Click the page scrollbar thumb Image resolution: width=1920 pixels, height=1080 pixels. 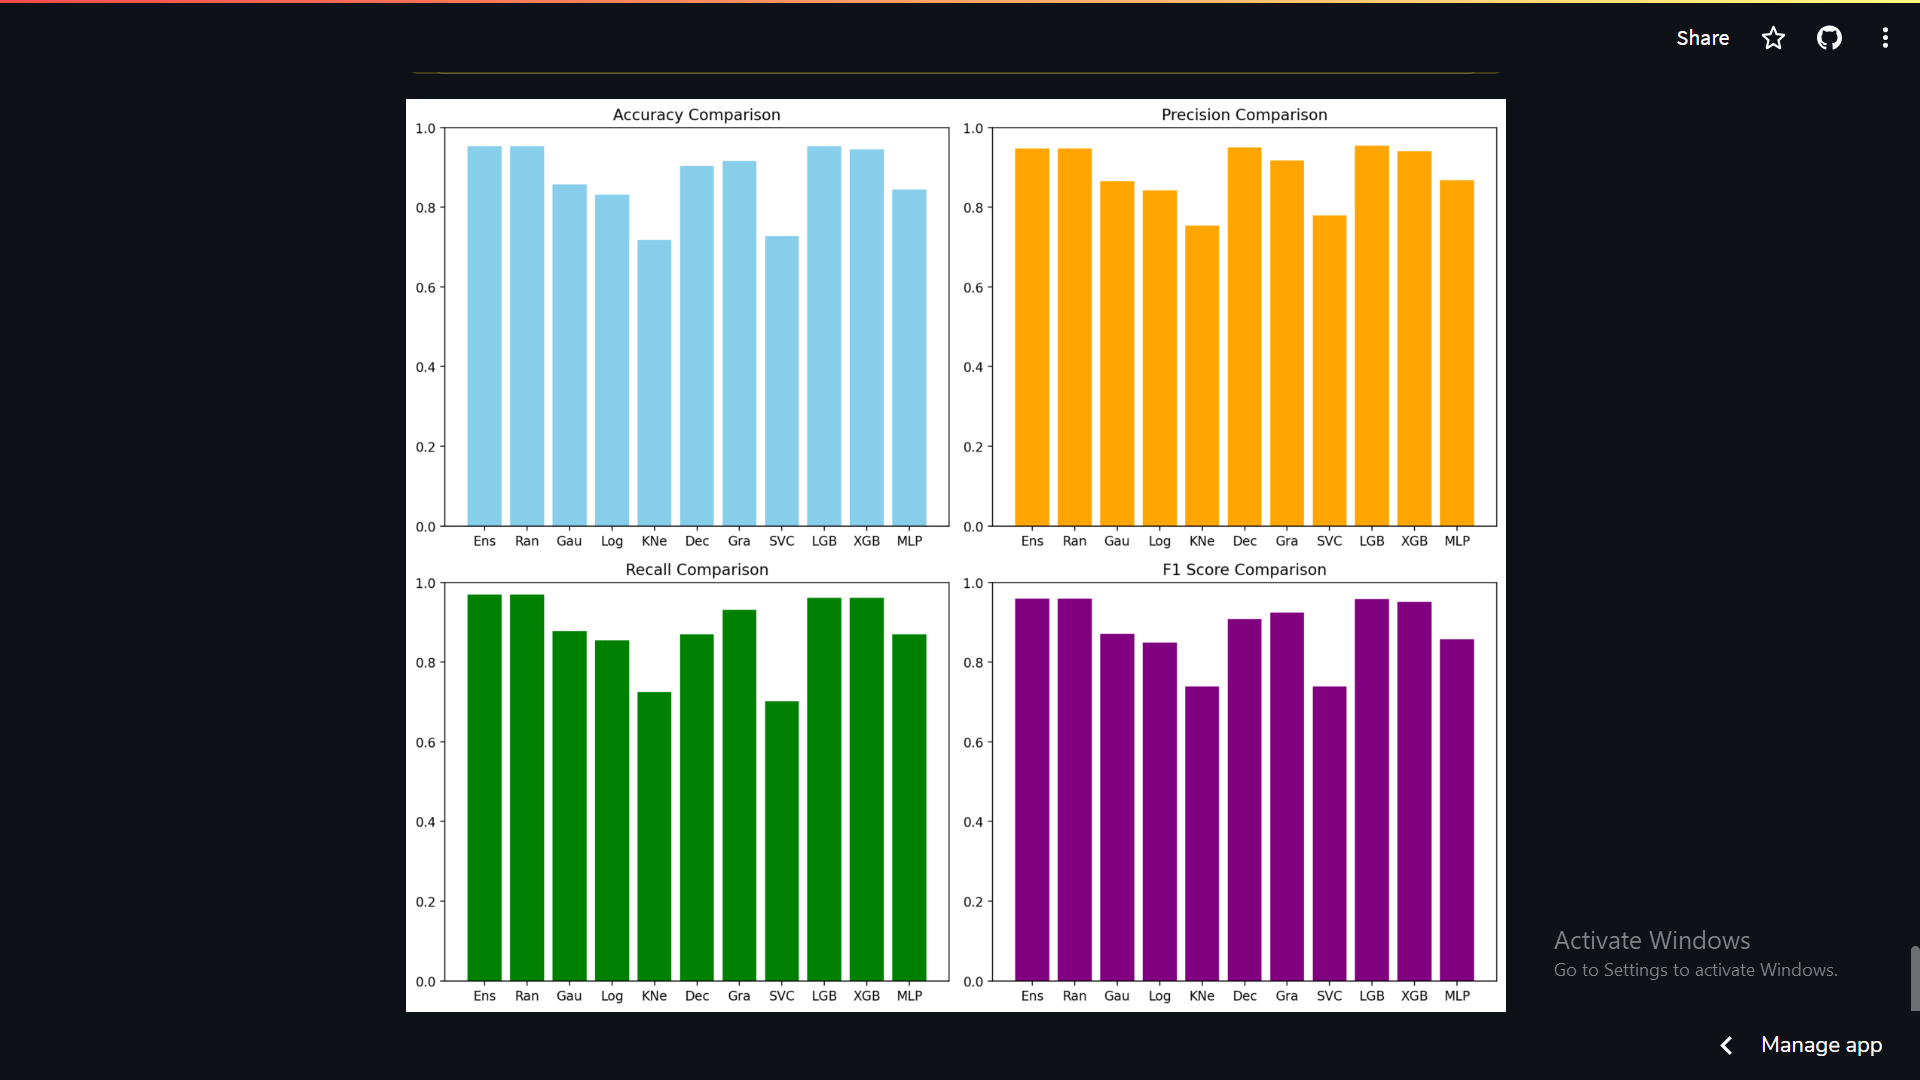(x=1914, y=978)
